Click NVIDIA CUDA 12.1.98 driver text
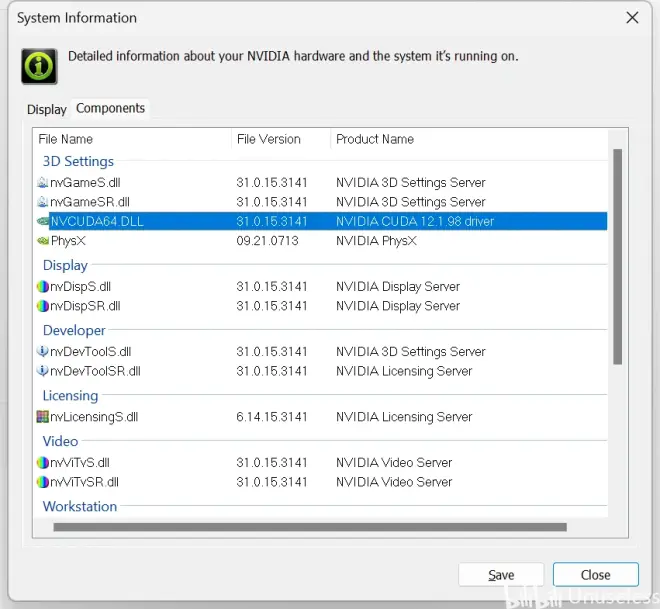 tap(415, 221)
